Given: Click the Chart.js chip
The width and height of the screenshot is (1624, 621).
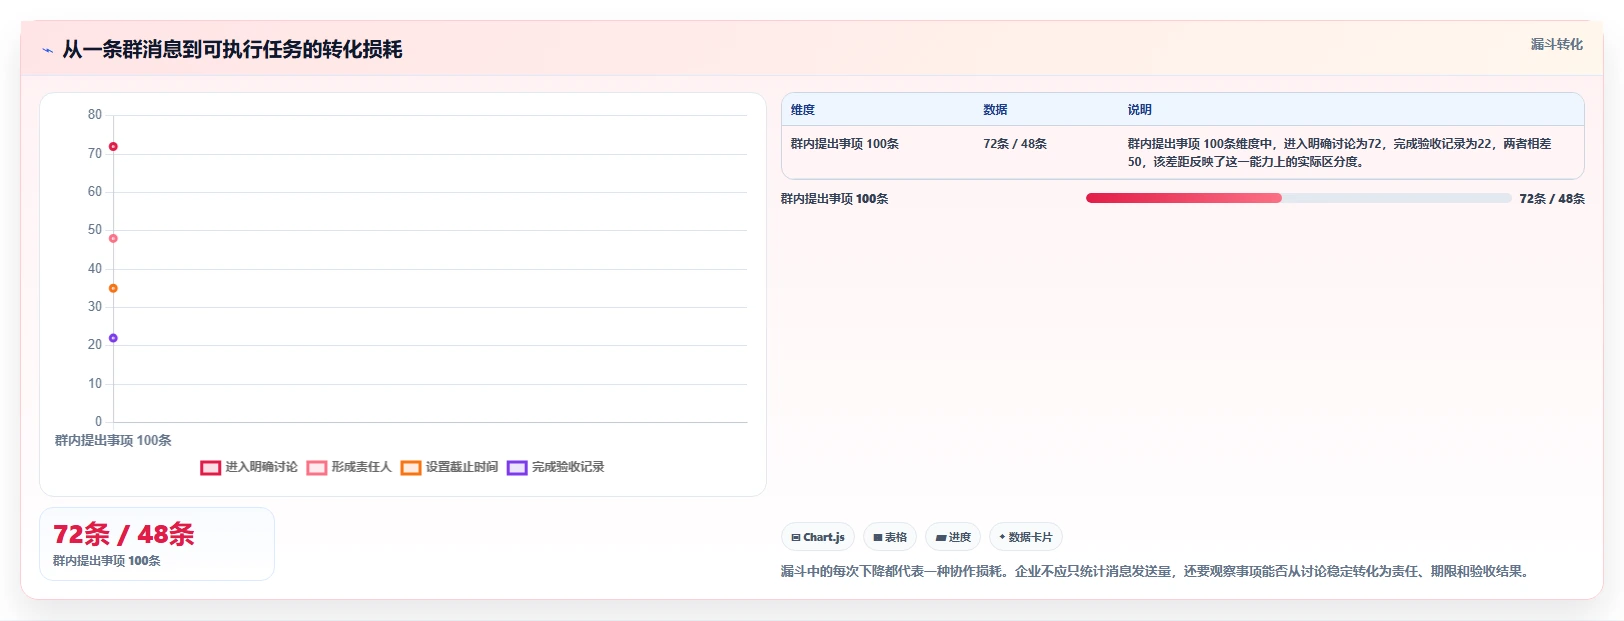Looking at the screenshot, I should click(x=818, y=537).
